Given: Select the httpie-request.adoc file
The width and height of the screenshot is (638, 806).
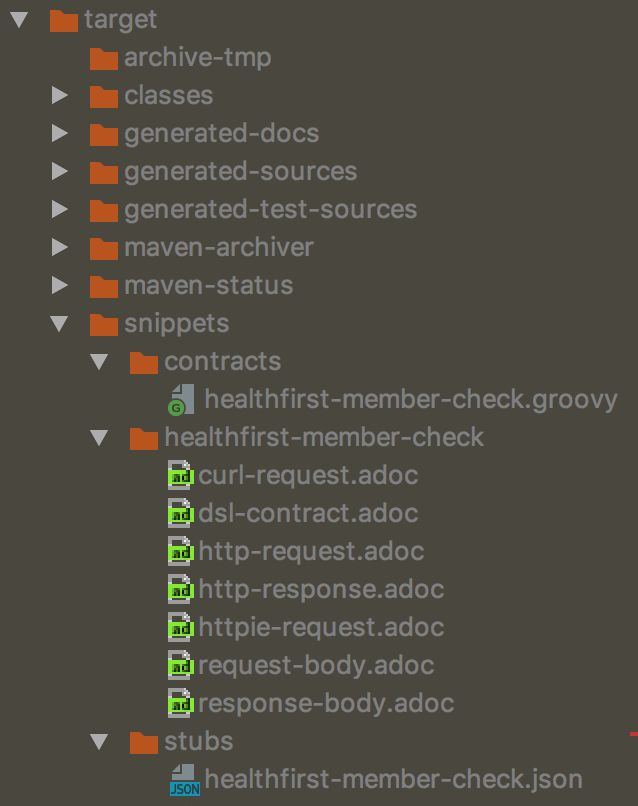Looking at the screenshot, I should tap(321, 628).
